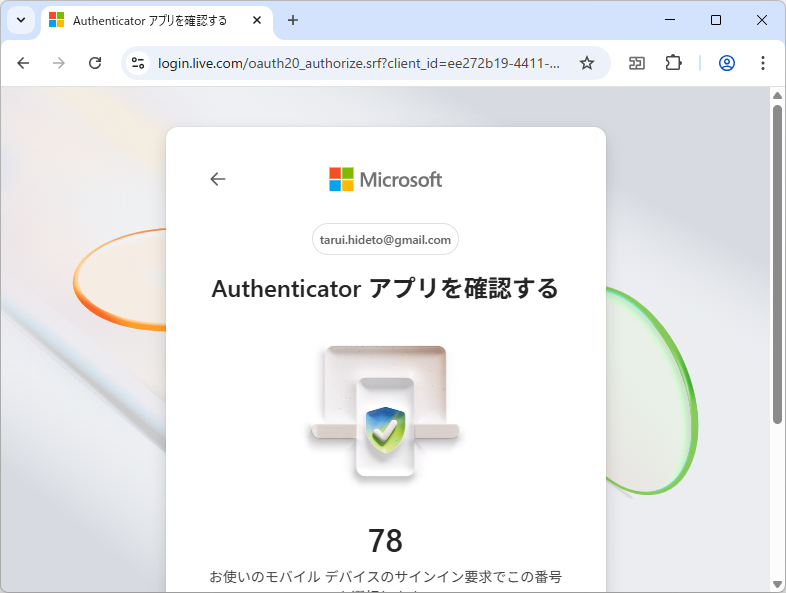
Task: Click the Authenticator アプリを確認する heading
Action: click(385, 289)
